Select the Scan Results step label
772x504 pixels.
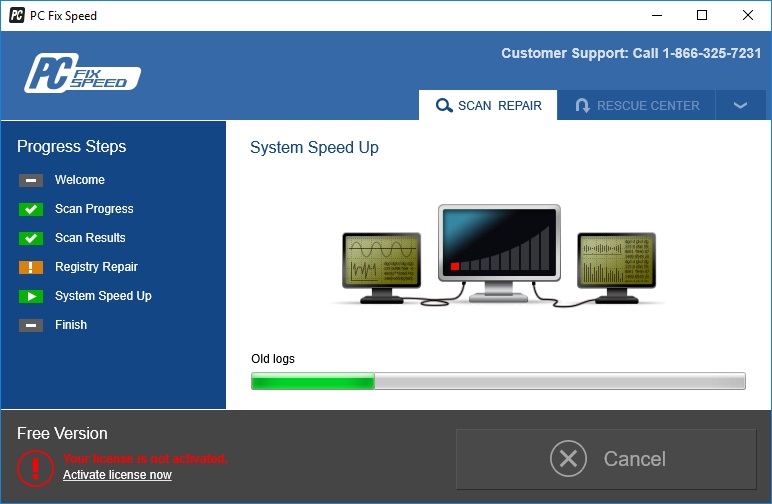[90, 238]
